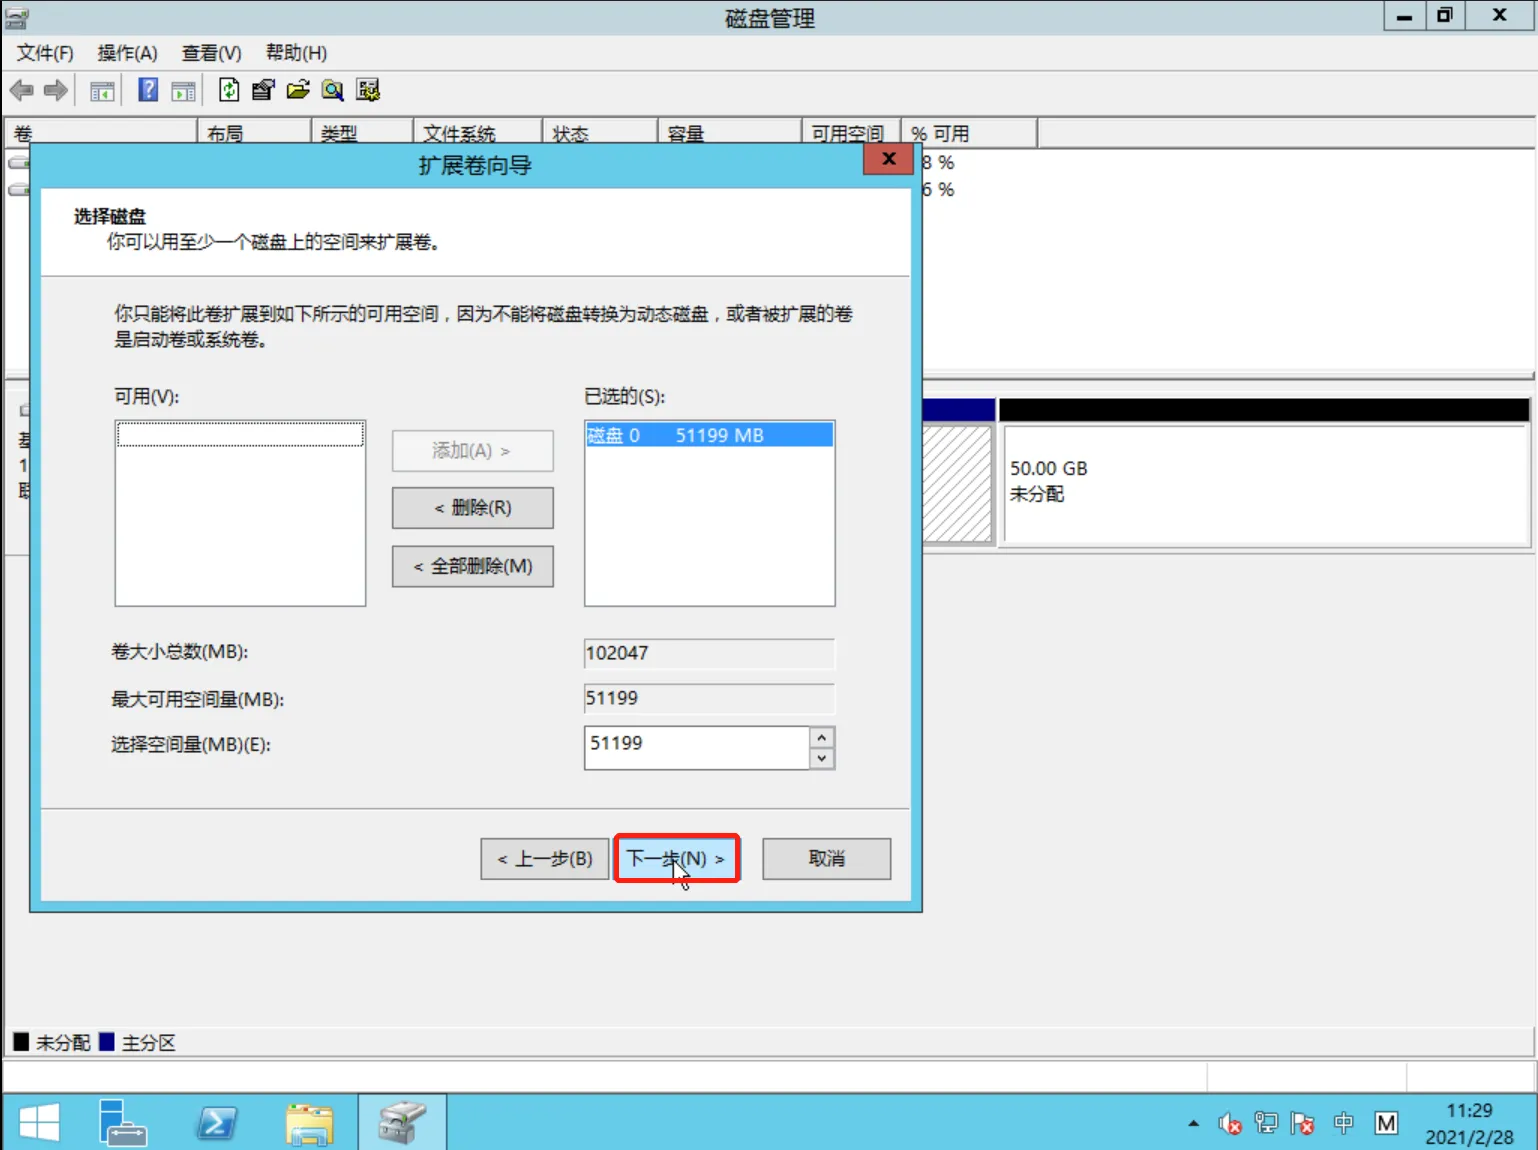Click the back navigation arrow icon
Viewport: 1538px width, 1150px height.
(22, 90)
